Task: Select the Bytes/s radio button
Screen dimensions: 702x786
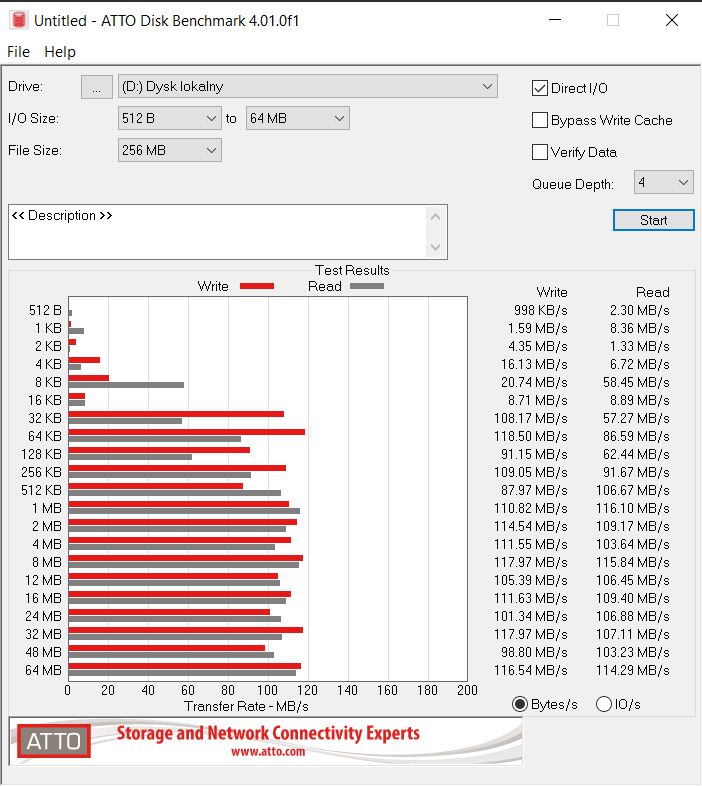Action: point(520,704)
